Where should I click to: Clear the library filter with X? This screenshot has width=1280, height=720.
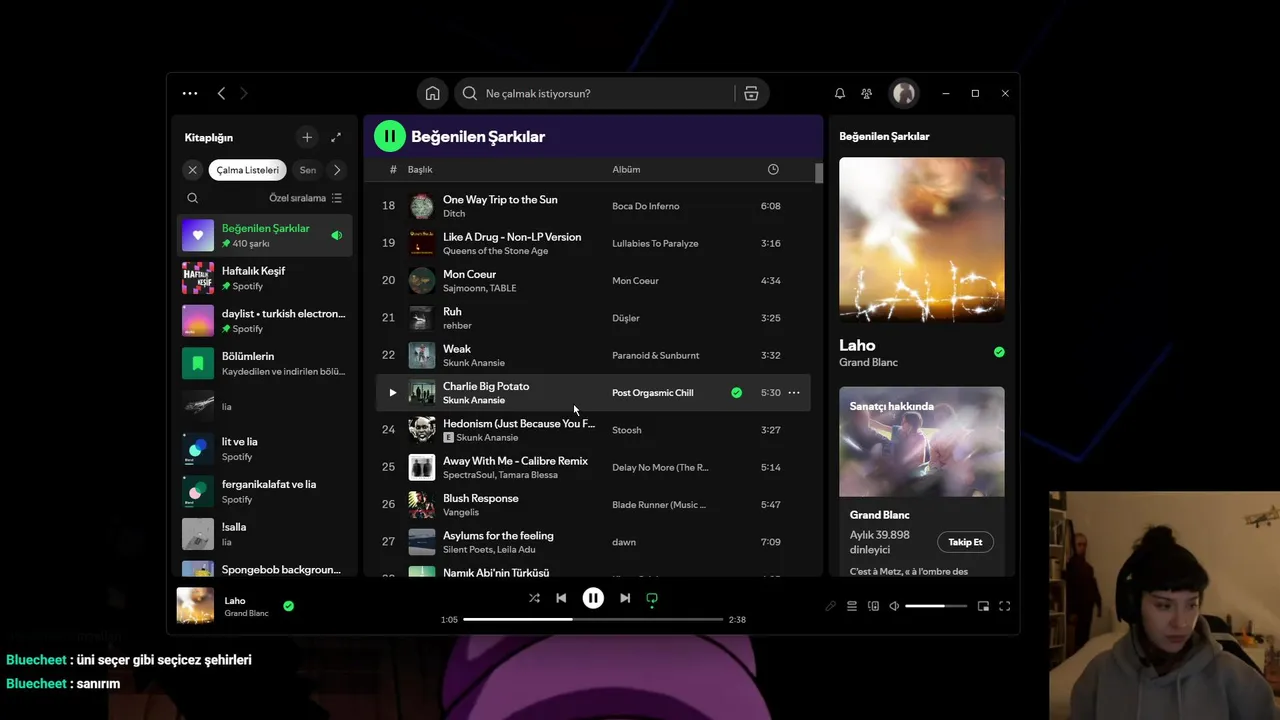pos(193,170)
